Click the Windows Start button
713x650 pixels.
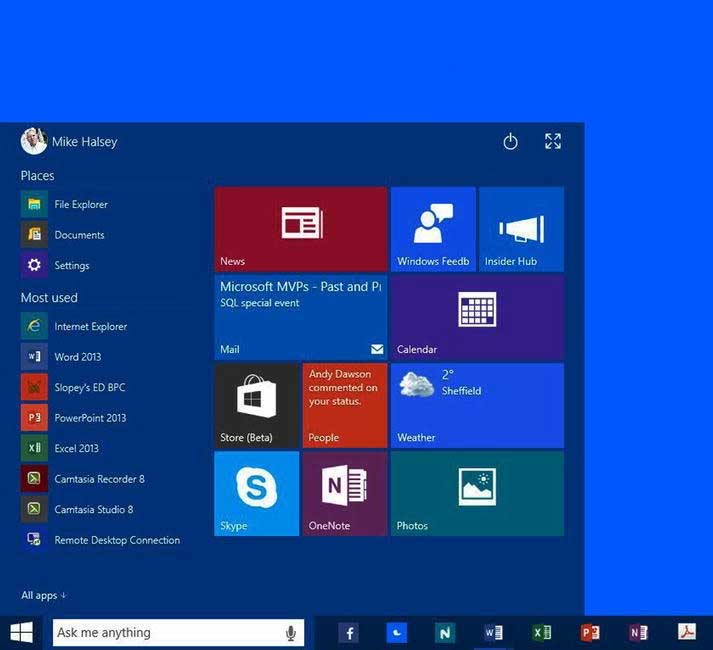(21, 633)
